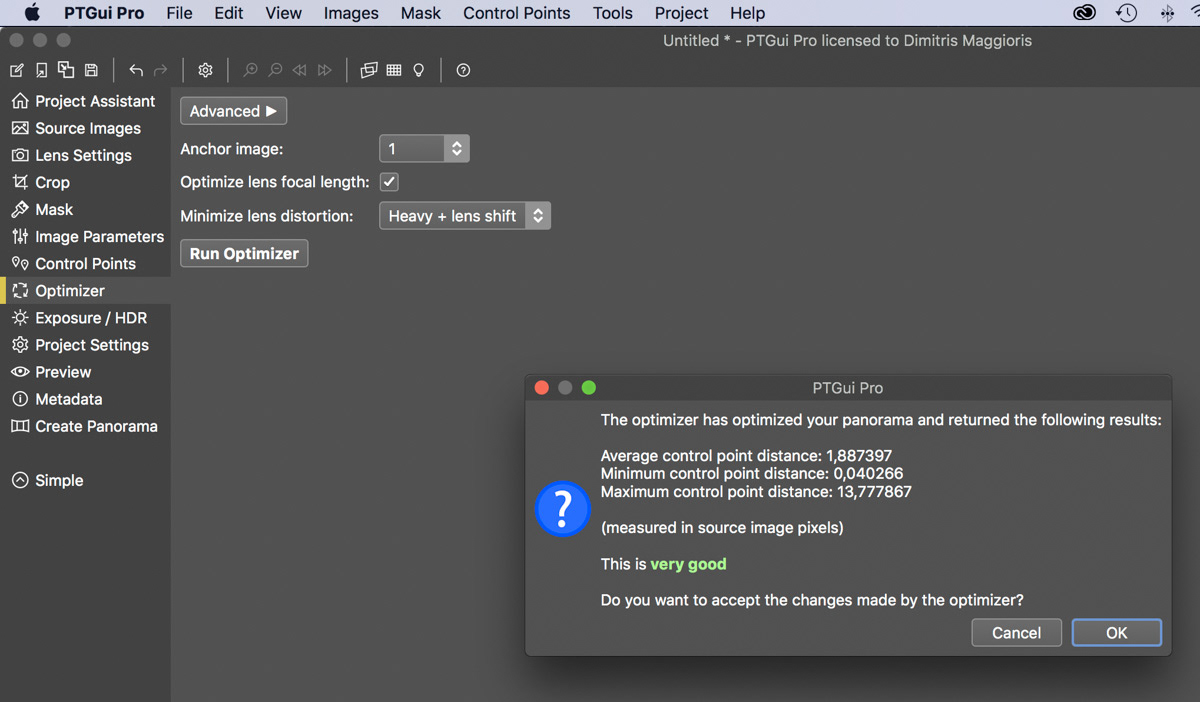Undo the last action
1200x702 pixels.
pos(136,70)
